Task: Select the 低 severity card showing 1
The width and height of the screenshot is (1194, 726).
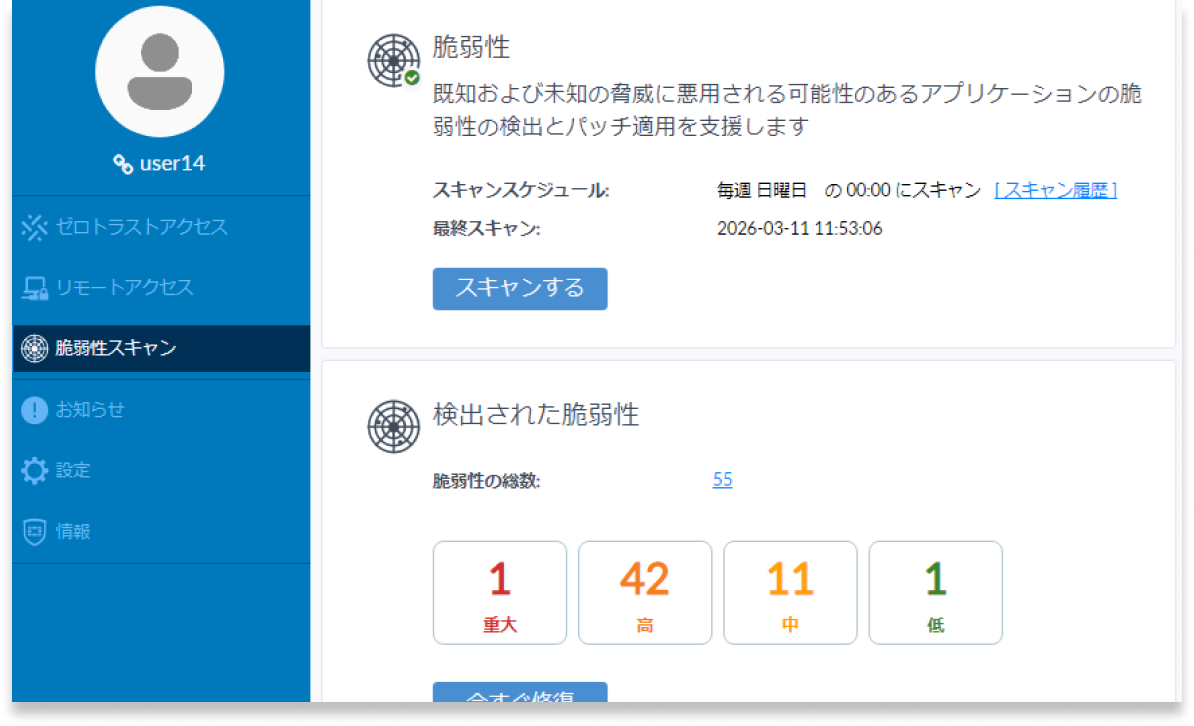Action: 936,593
